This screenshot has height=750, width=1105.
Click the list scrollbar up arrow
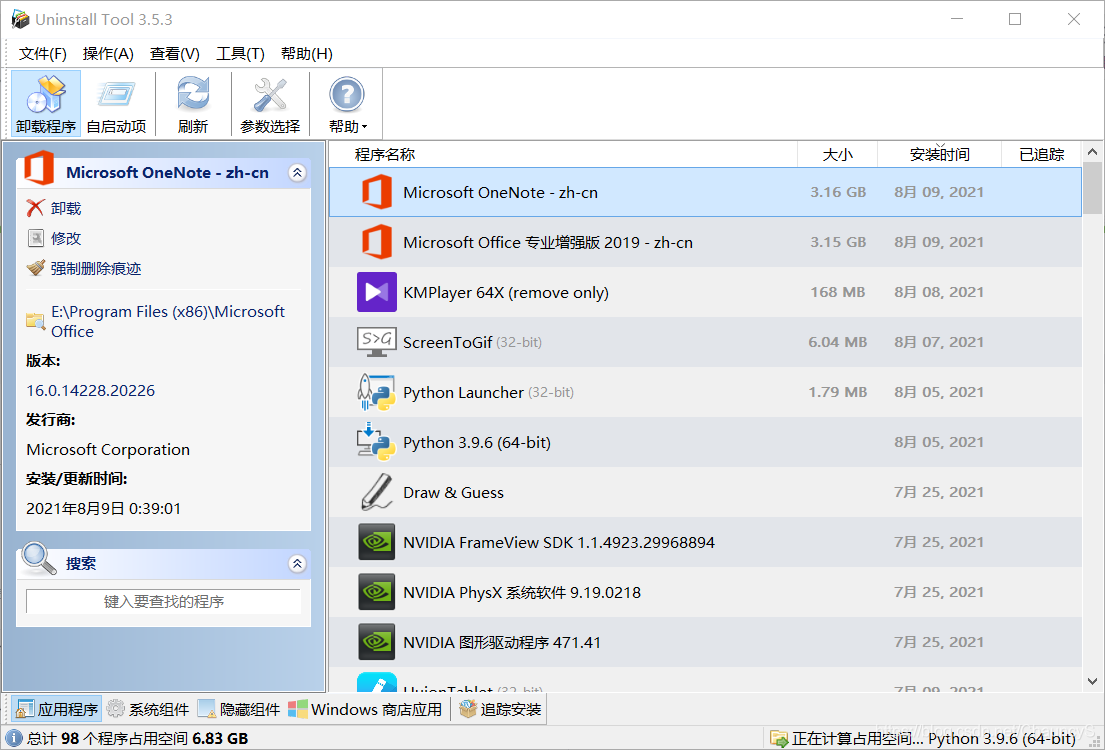click(x=1092, y=152)
